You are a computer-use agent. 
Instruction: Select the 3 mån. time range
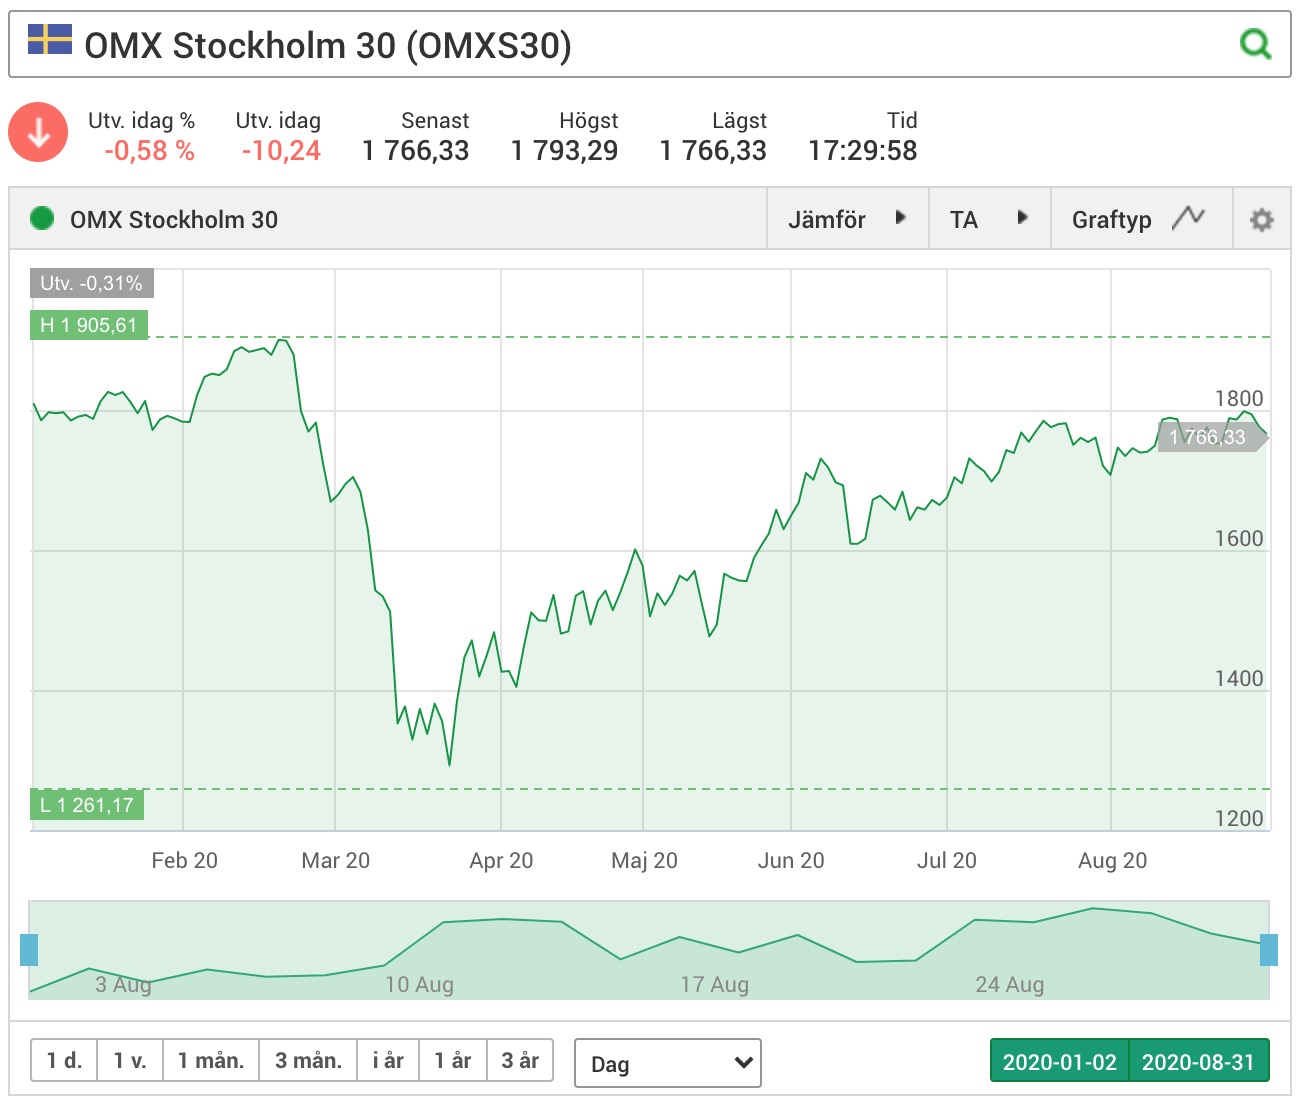pyautogui.click(x=308, y=1061)
